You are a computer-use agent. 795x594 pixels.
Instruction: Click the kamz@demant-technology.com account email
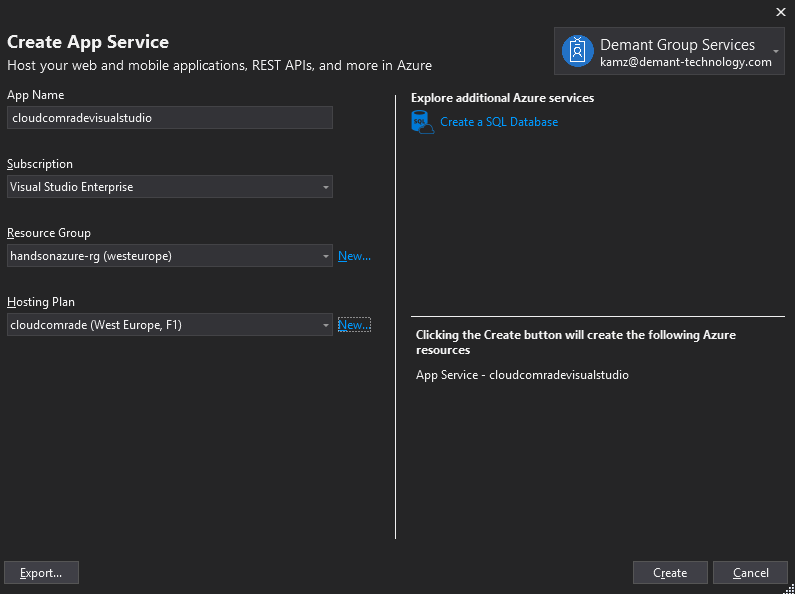point(685,62)
